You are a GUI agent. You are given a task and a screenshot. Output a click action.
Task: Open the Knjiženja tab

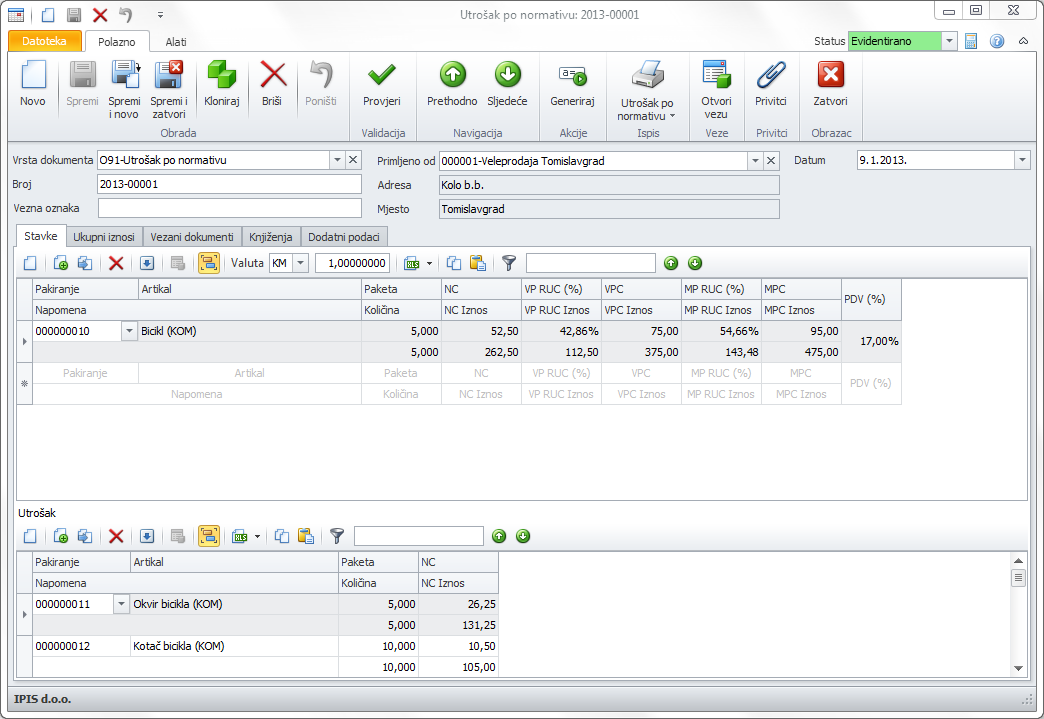[x=270, y=237]
